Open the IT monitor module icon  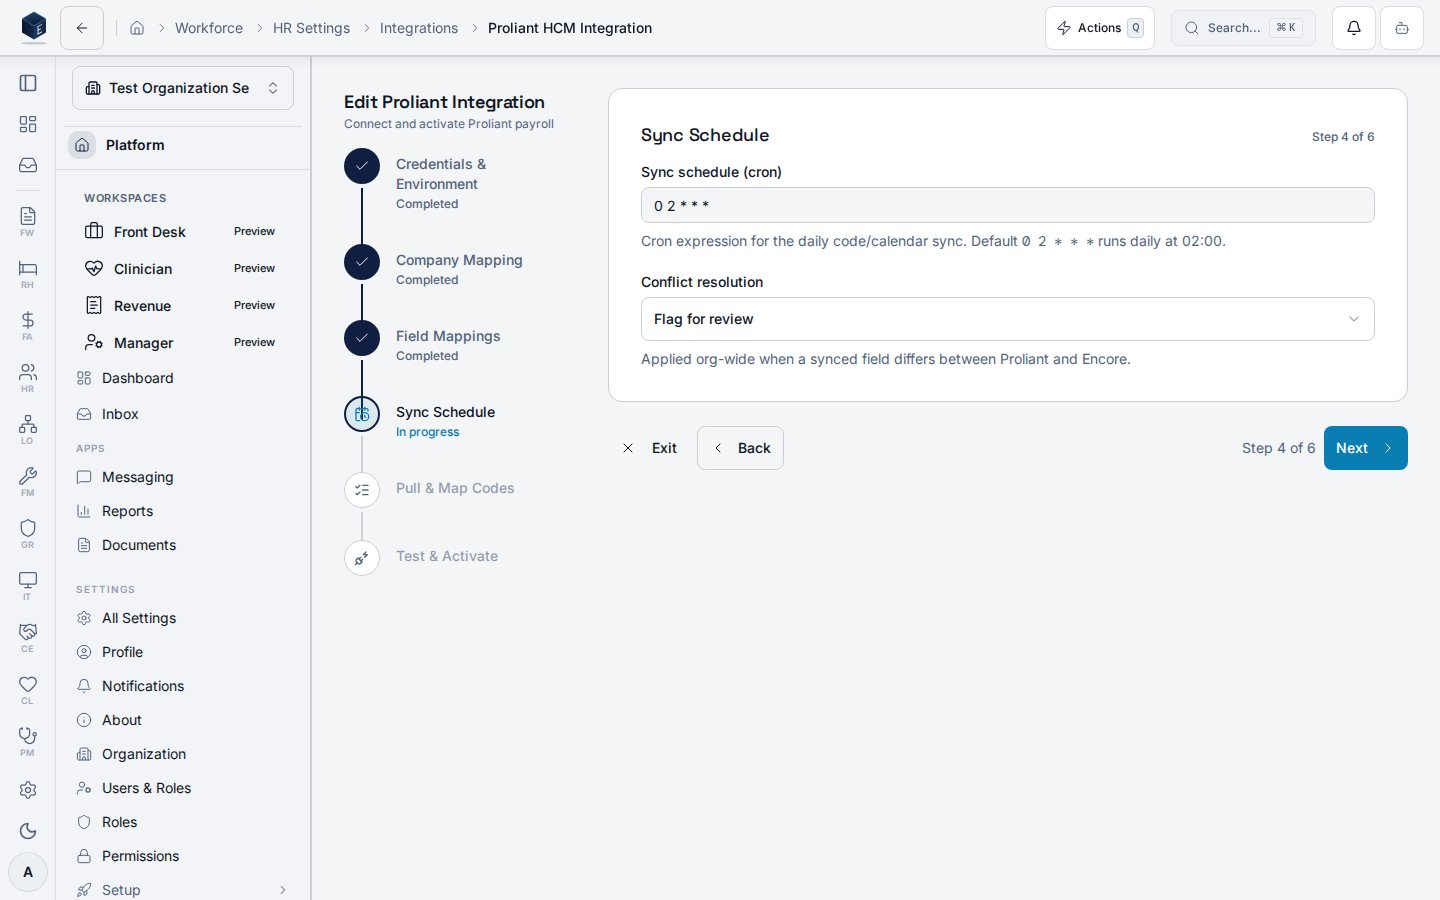28,585
